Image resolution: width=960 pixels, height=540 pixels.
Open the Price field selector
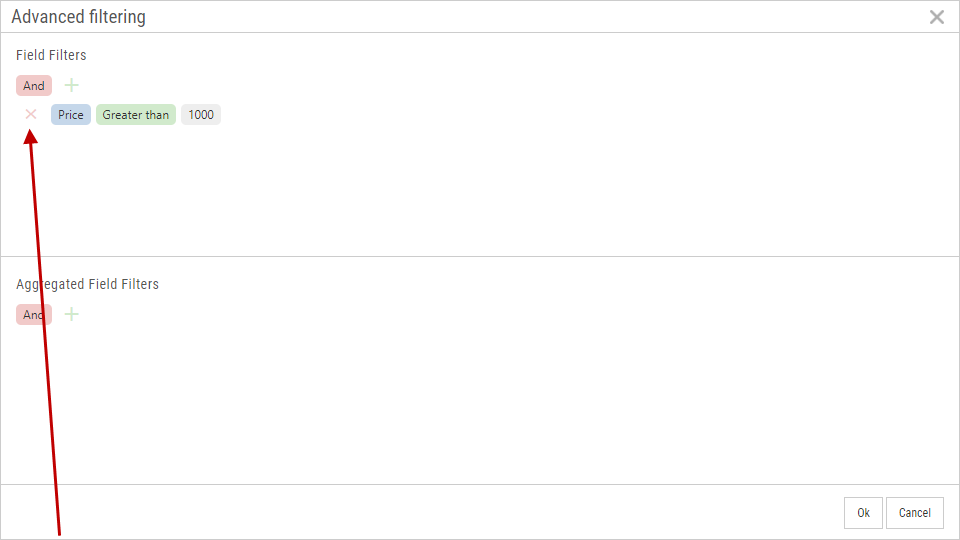click(x=71, y=115)
